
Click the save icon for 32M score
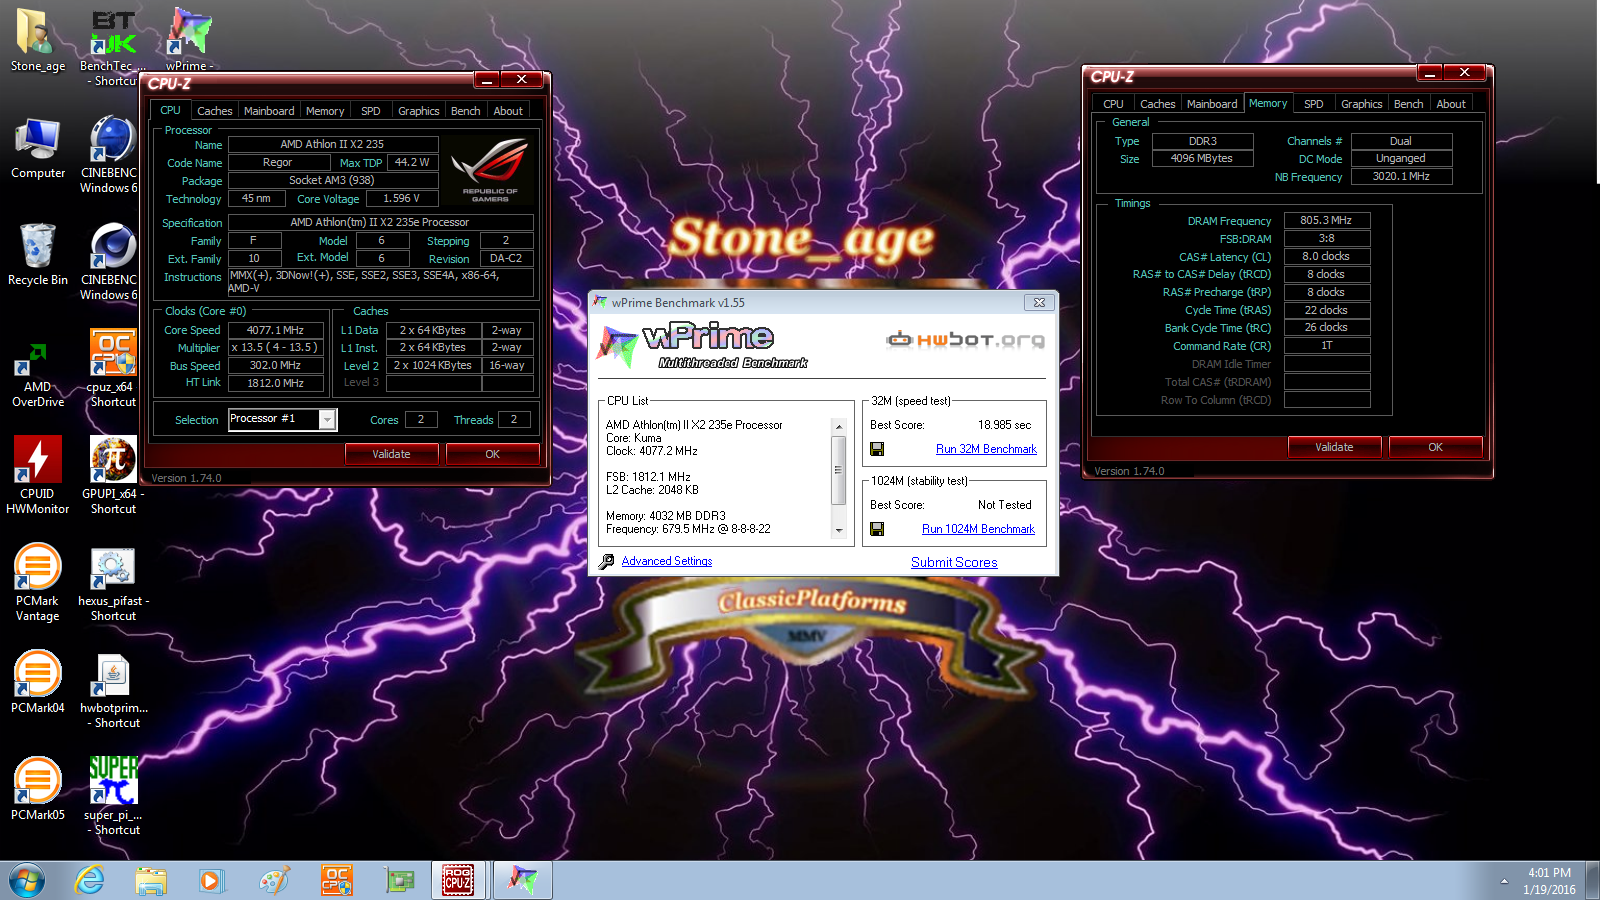click(x=877, y=449)
